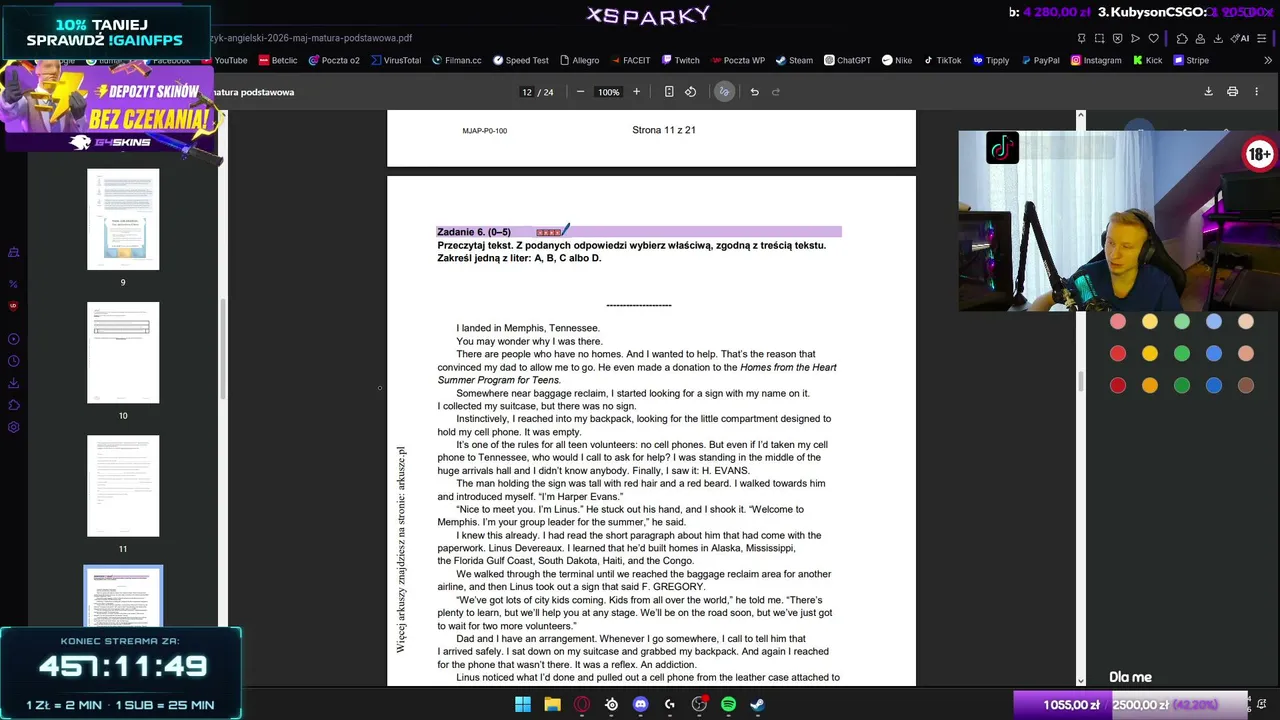Open uBlock shield icon in browser sidebar
The height and width of the screenshot is (720, 1280).
[x=13, y=306]
